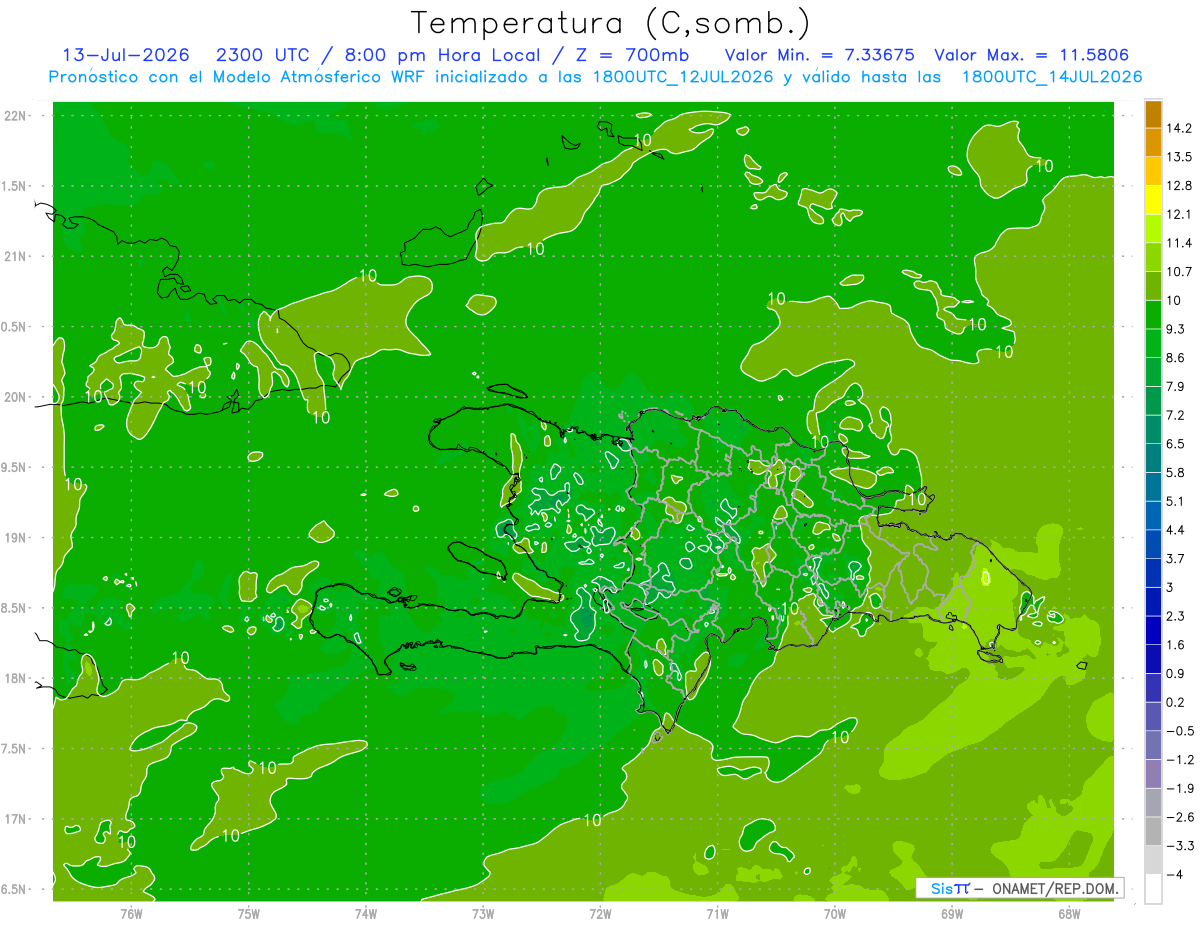Click the 22N latitude label

pyautogui.click(x=15, y=115)
